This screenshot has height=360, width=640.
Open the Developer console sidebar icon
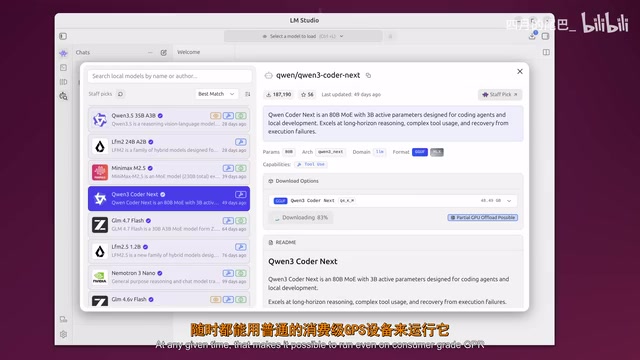click(x=63, y=67)
